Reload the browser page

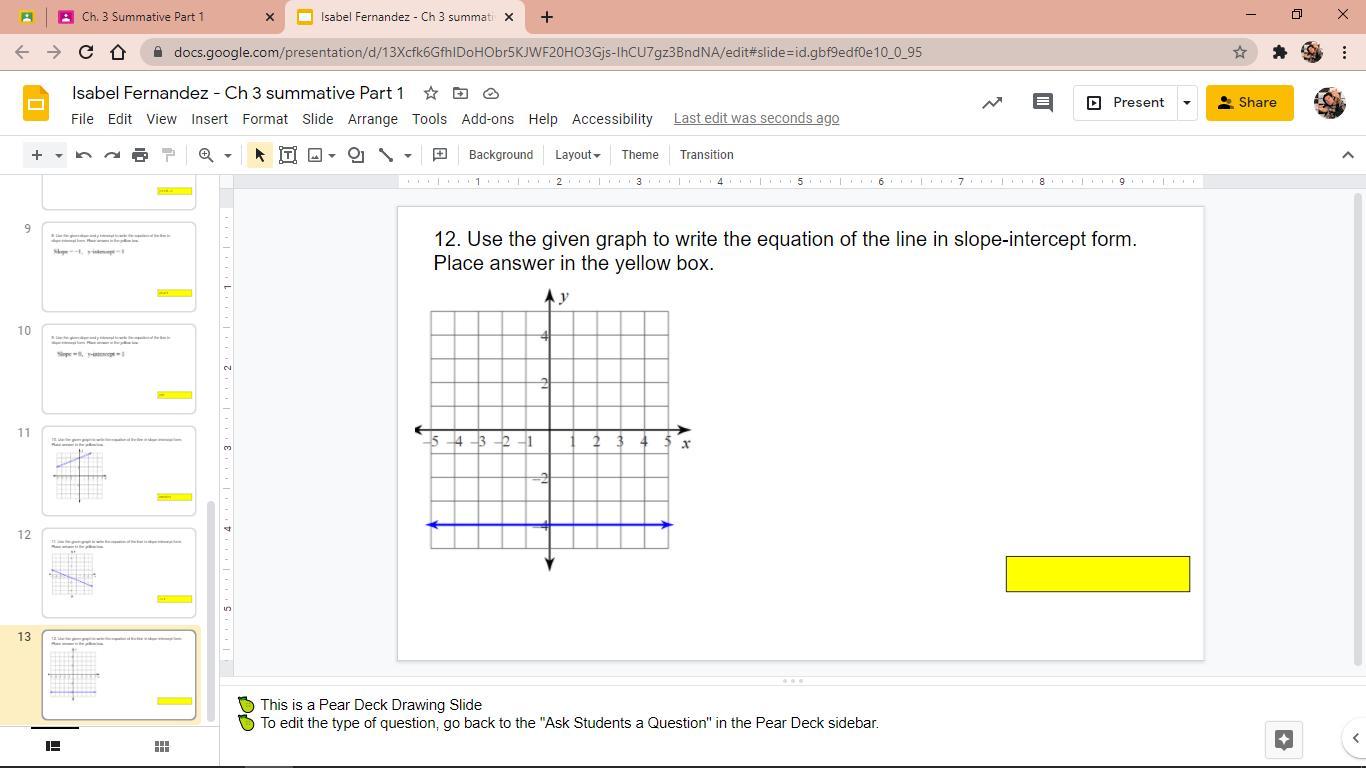tap(86, 52)
